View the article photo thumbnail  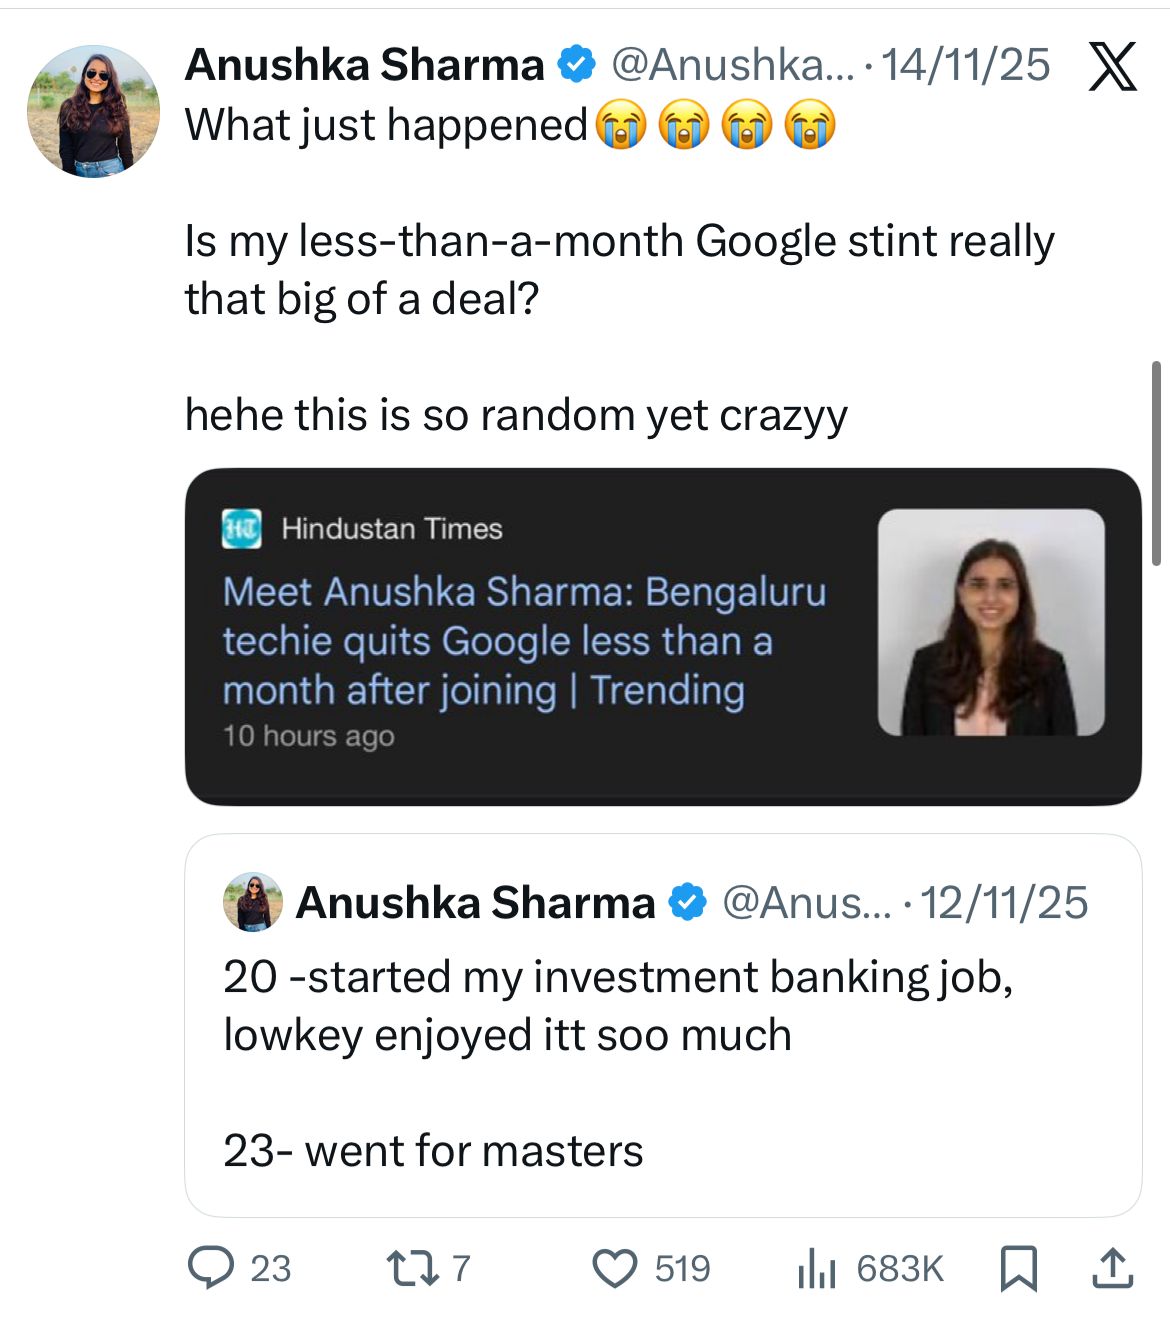tap(991, 622)
